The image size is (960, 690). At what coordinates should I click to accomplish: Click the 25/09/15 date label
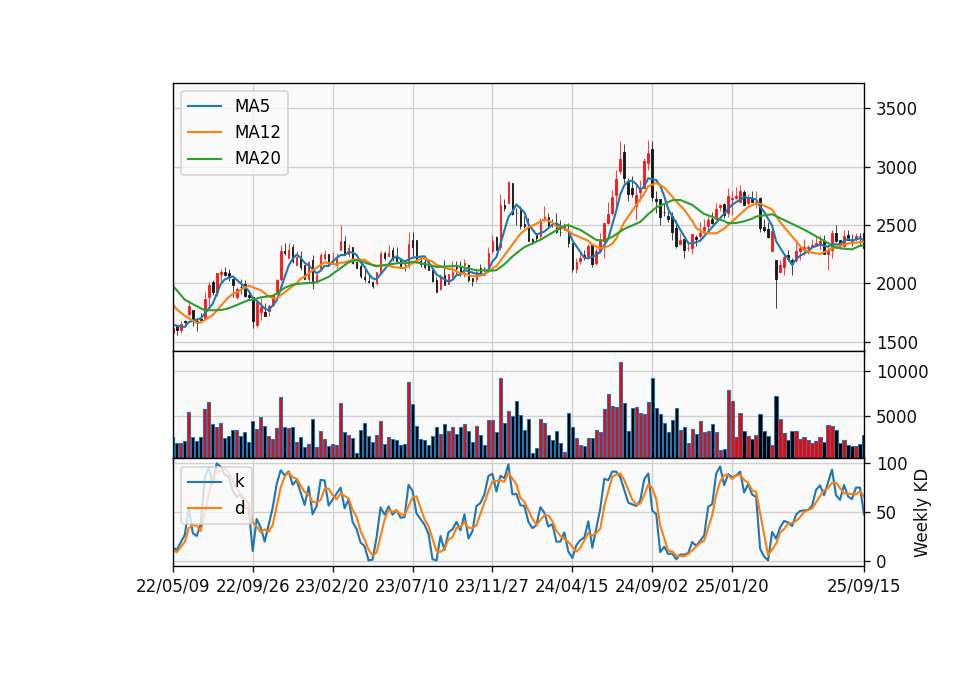(x=864, y=586)
